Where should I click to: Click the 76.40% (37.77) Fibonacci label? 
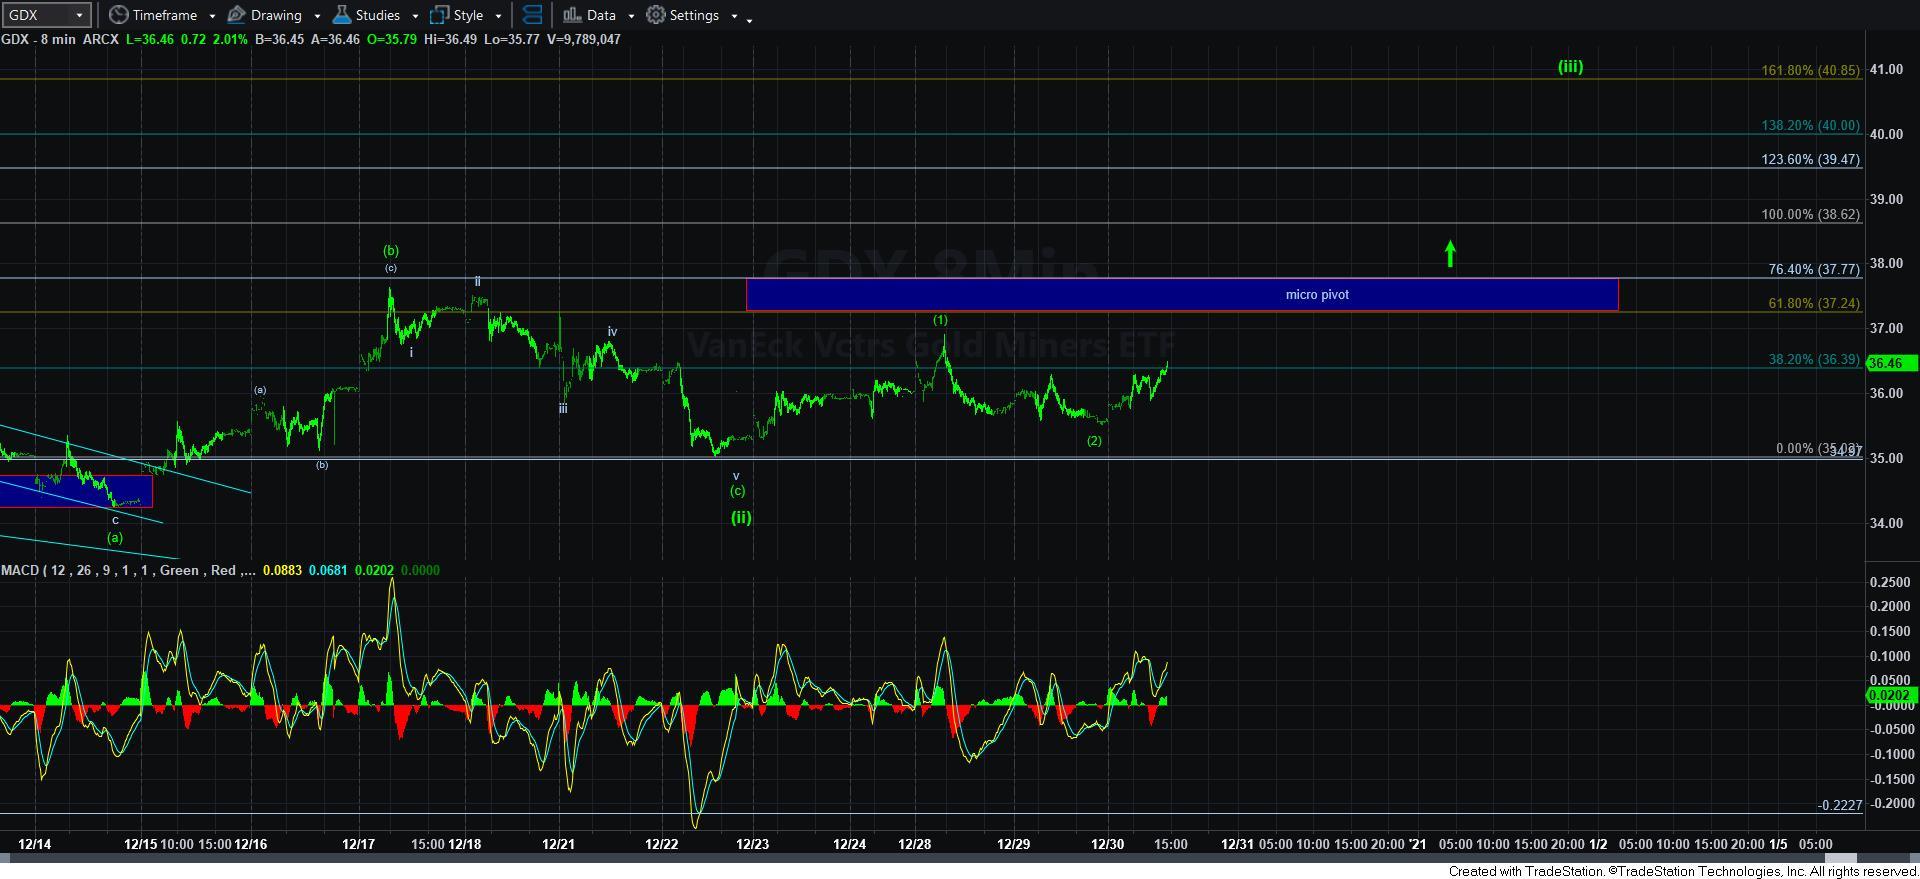(1814, 270)
